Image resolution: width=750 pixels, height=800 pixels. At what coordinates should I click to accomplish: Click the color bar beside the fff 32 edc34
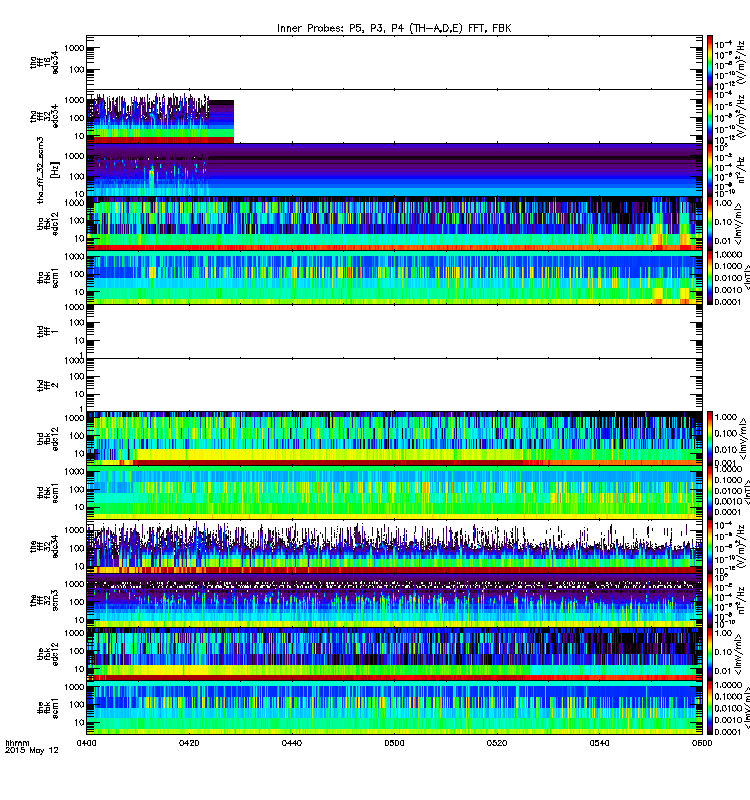tap(710, 547)
